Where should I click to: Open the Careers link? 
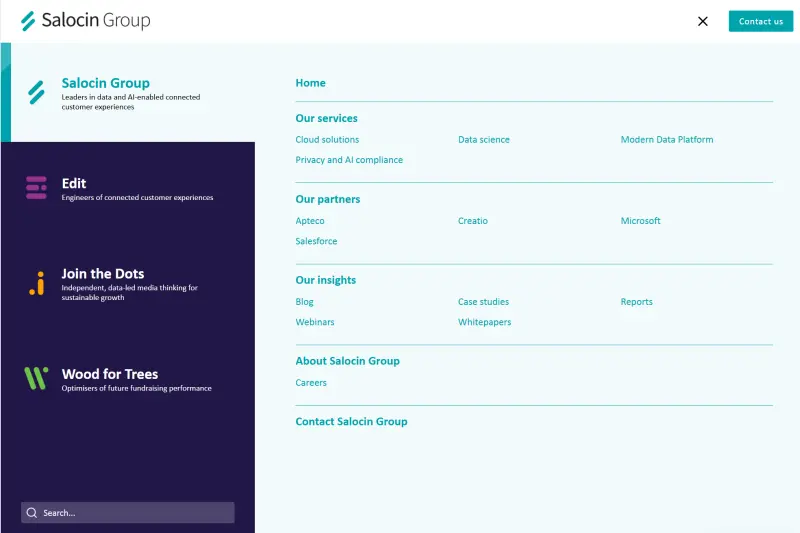point(311,383)
